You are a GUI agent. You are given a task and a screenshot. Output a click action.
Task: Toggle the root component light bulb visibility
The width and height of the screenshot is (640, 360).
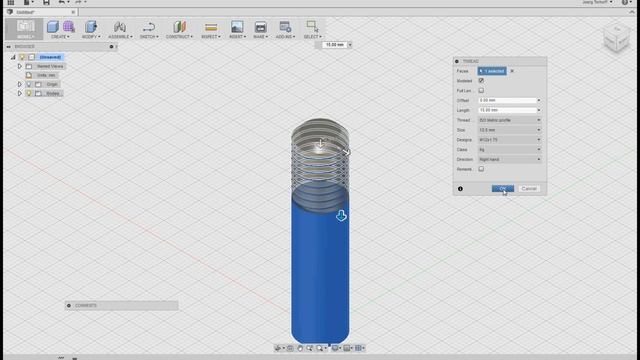pos(22,57)
